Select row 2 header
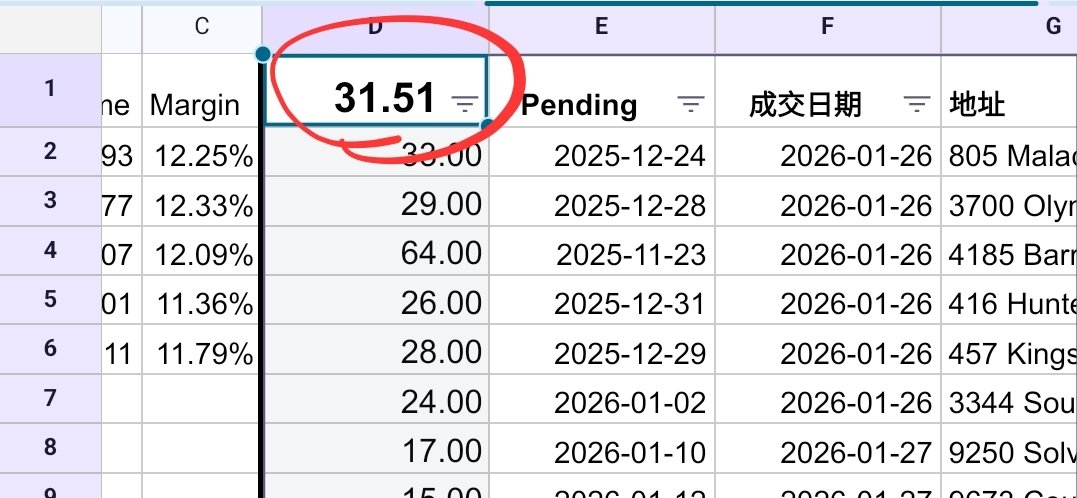Viewport: 1077px width, 498px height. (50, 152)
